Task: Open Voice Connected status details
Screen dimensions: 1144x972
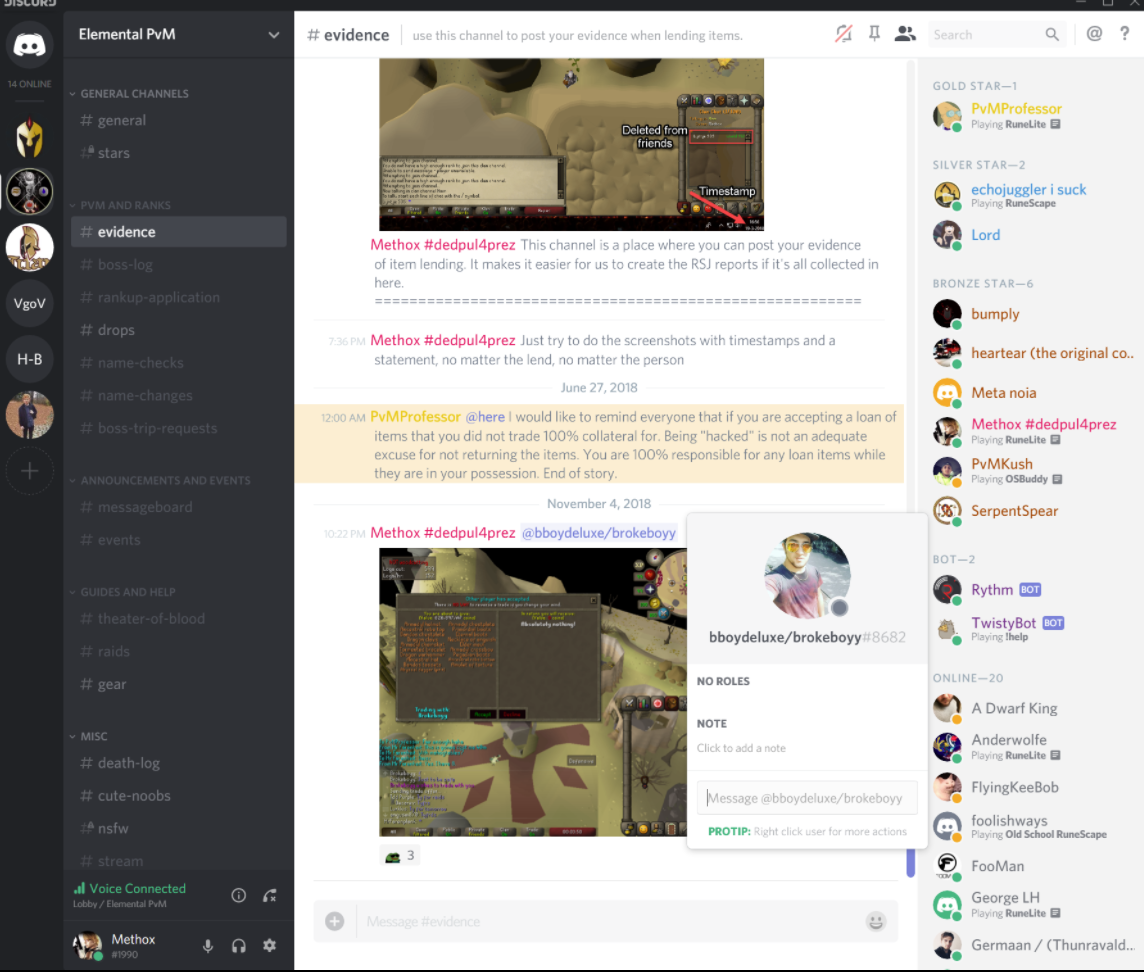Action: (130, 889)
